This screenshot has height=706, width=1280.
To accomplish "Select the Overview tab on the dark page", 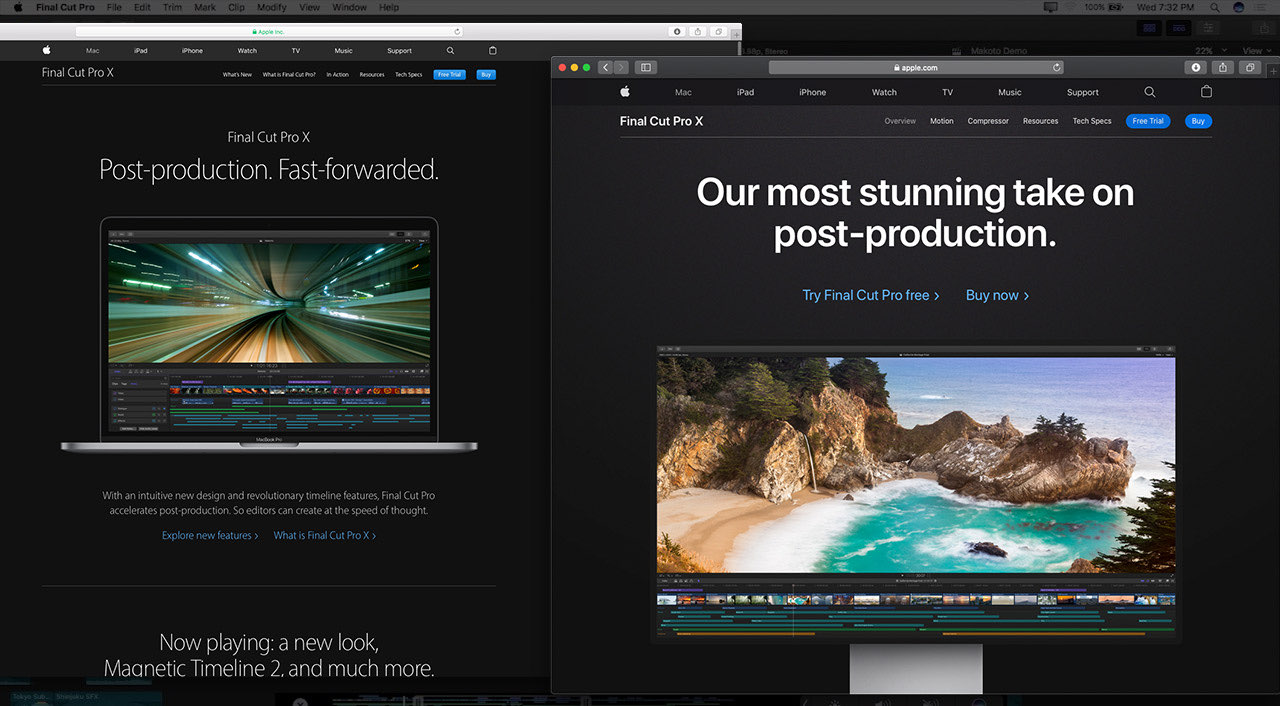I will [900, 121].
